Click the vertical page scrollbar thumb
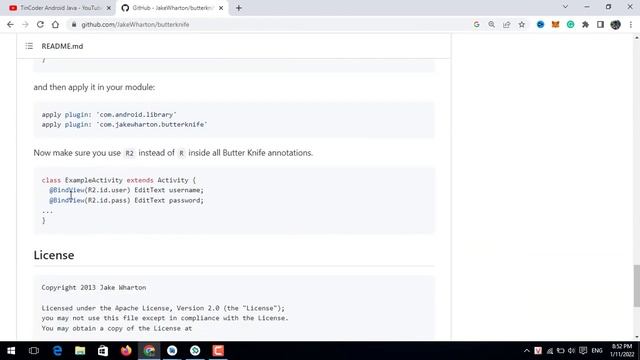 pyautogui.click(x=636, y=285)
